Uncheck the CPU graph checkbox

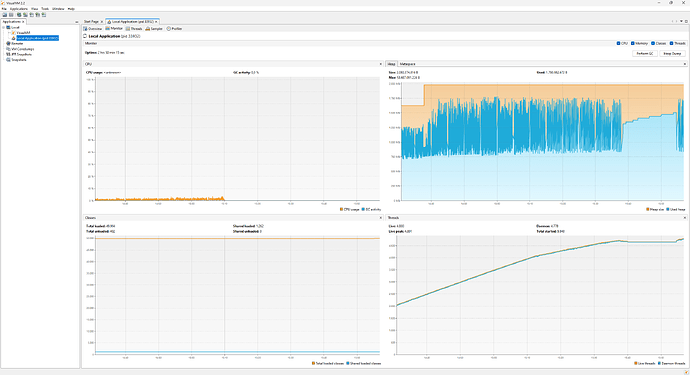[618, 43]
